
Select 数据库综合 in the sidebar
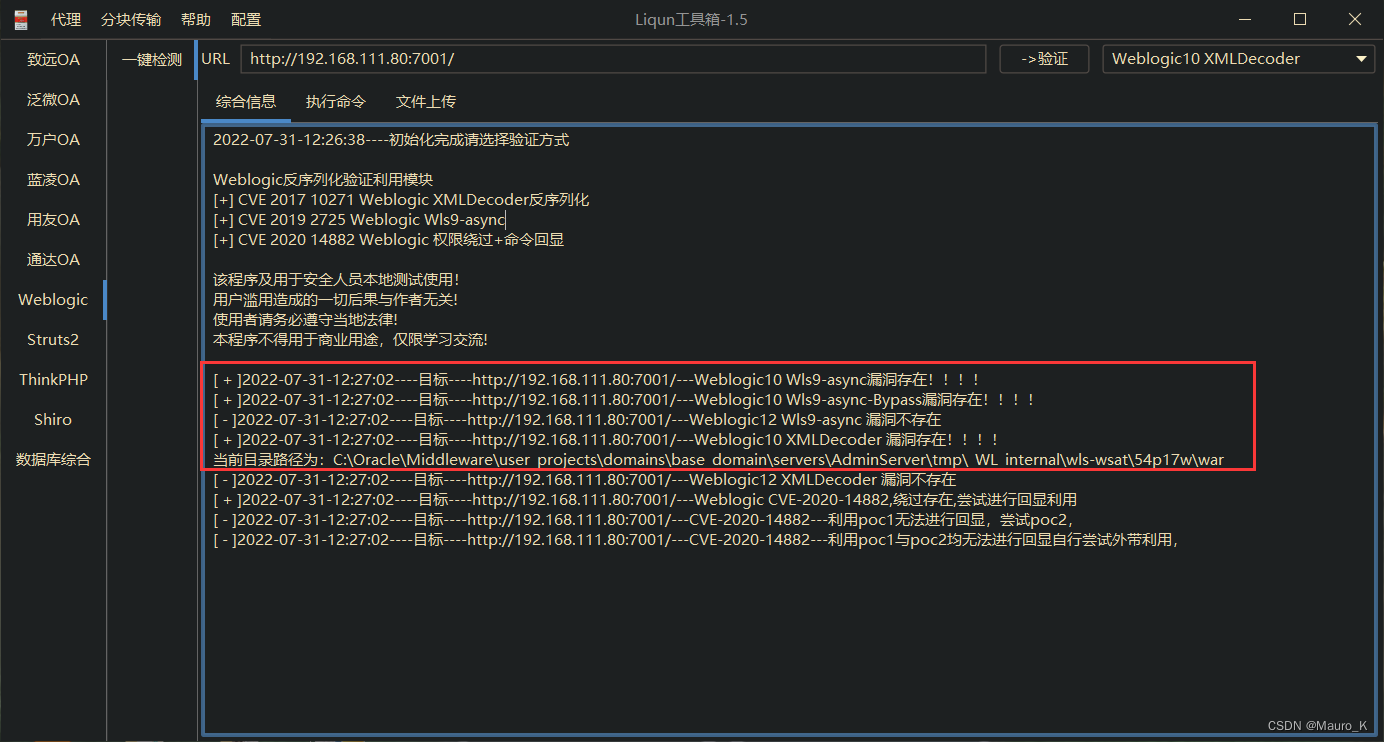click(x=53, y=460)
